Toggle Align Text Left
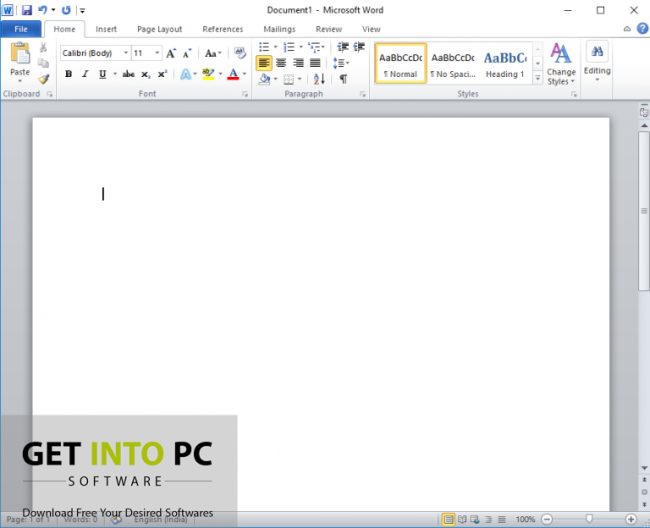Screen dimensions: 650x528 pyautogui.click(x=264, y=63)
